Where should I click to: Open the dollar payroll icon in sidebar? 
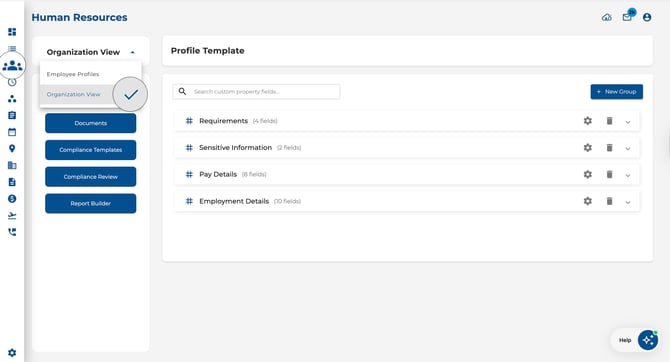pos(12,199)
